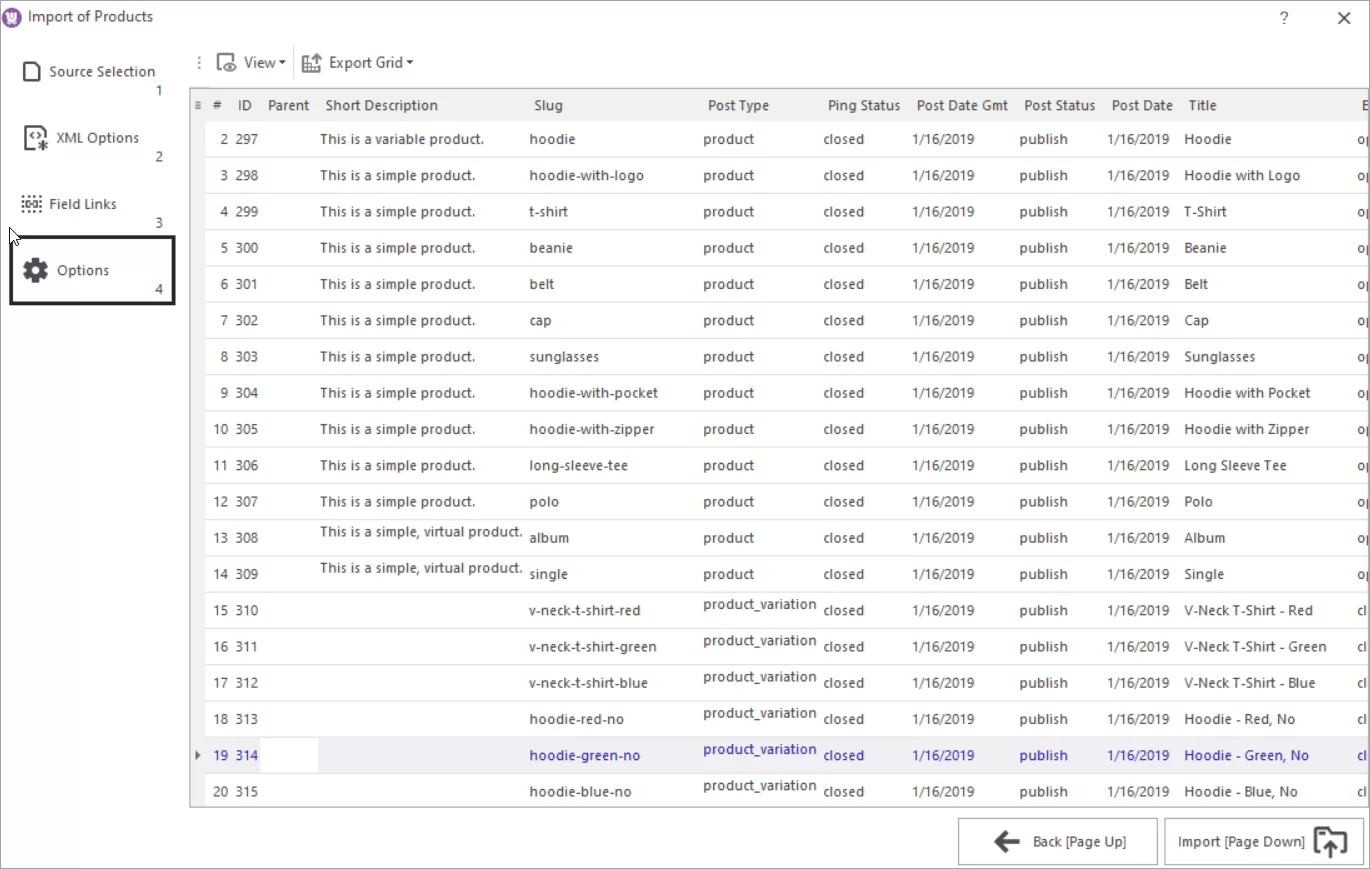Click the Import [Page Down] button
Image resolution: width=1370 pixels, height=869 pixels.
coord(1241,841)
